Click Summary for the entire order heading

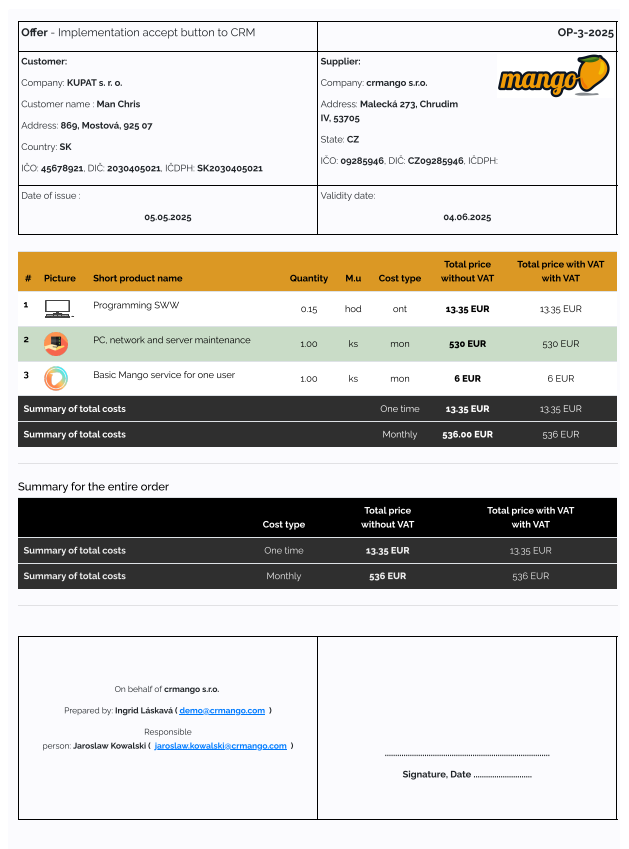[x=93, y=487]
